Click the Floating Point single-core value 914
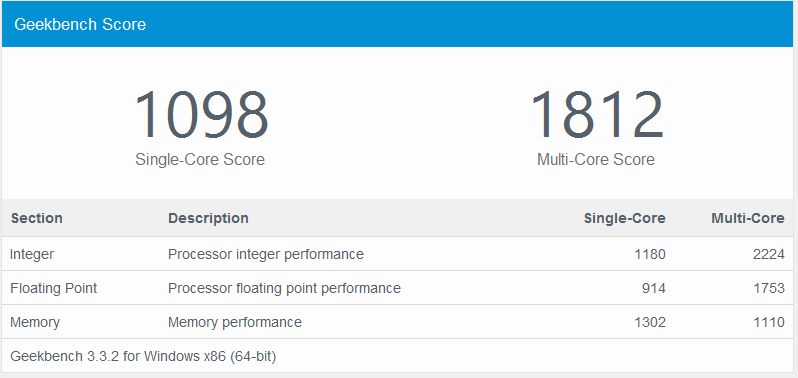Viewport: 798px width, 378px height. coord(653,288)
